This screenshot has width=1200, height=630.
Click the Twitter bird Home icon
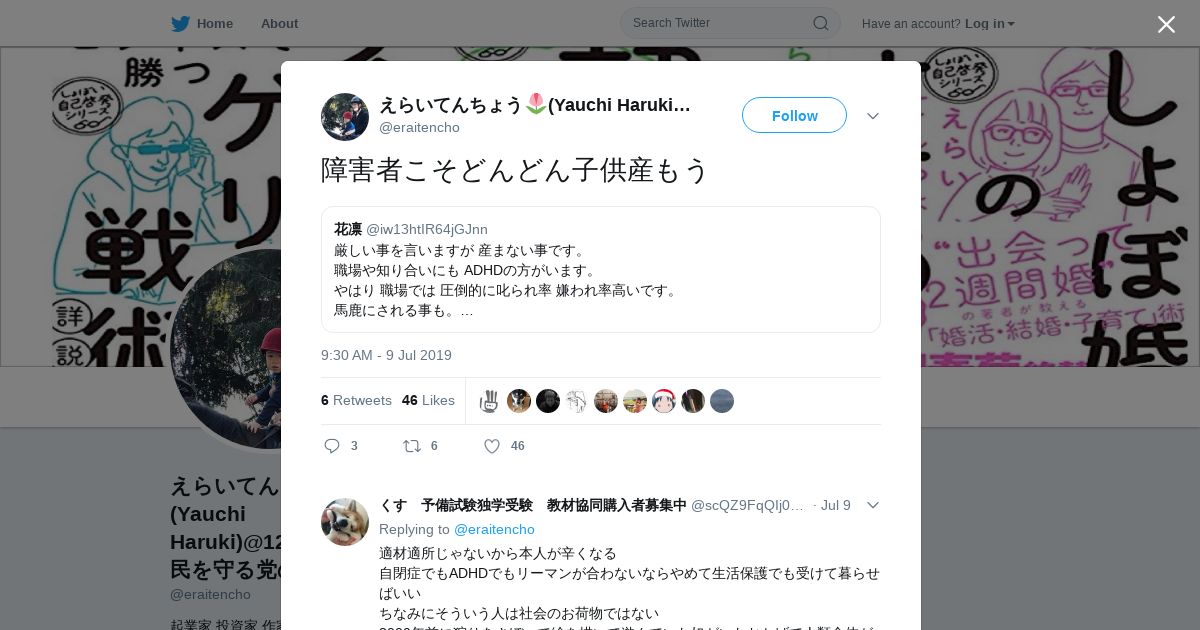click(x=180, y=23)
